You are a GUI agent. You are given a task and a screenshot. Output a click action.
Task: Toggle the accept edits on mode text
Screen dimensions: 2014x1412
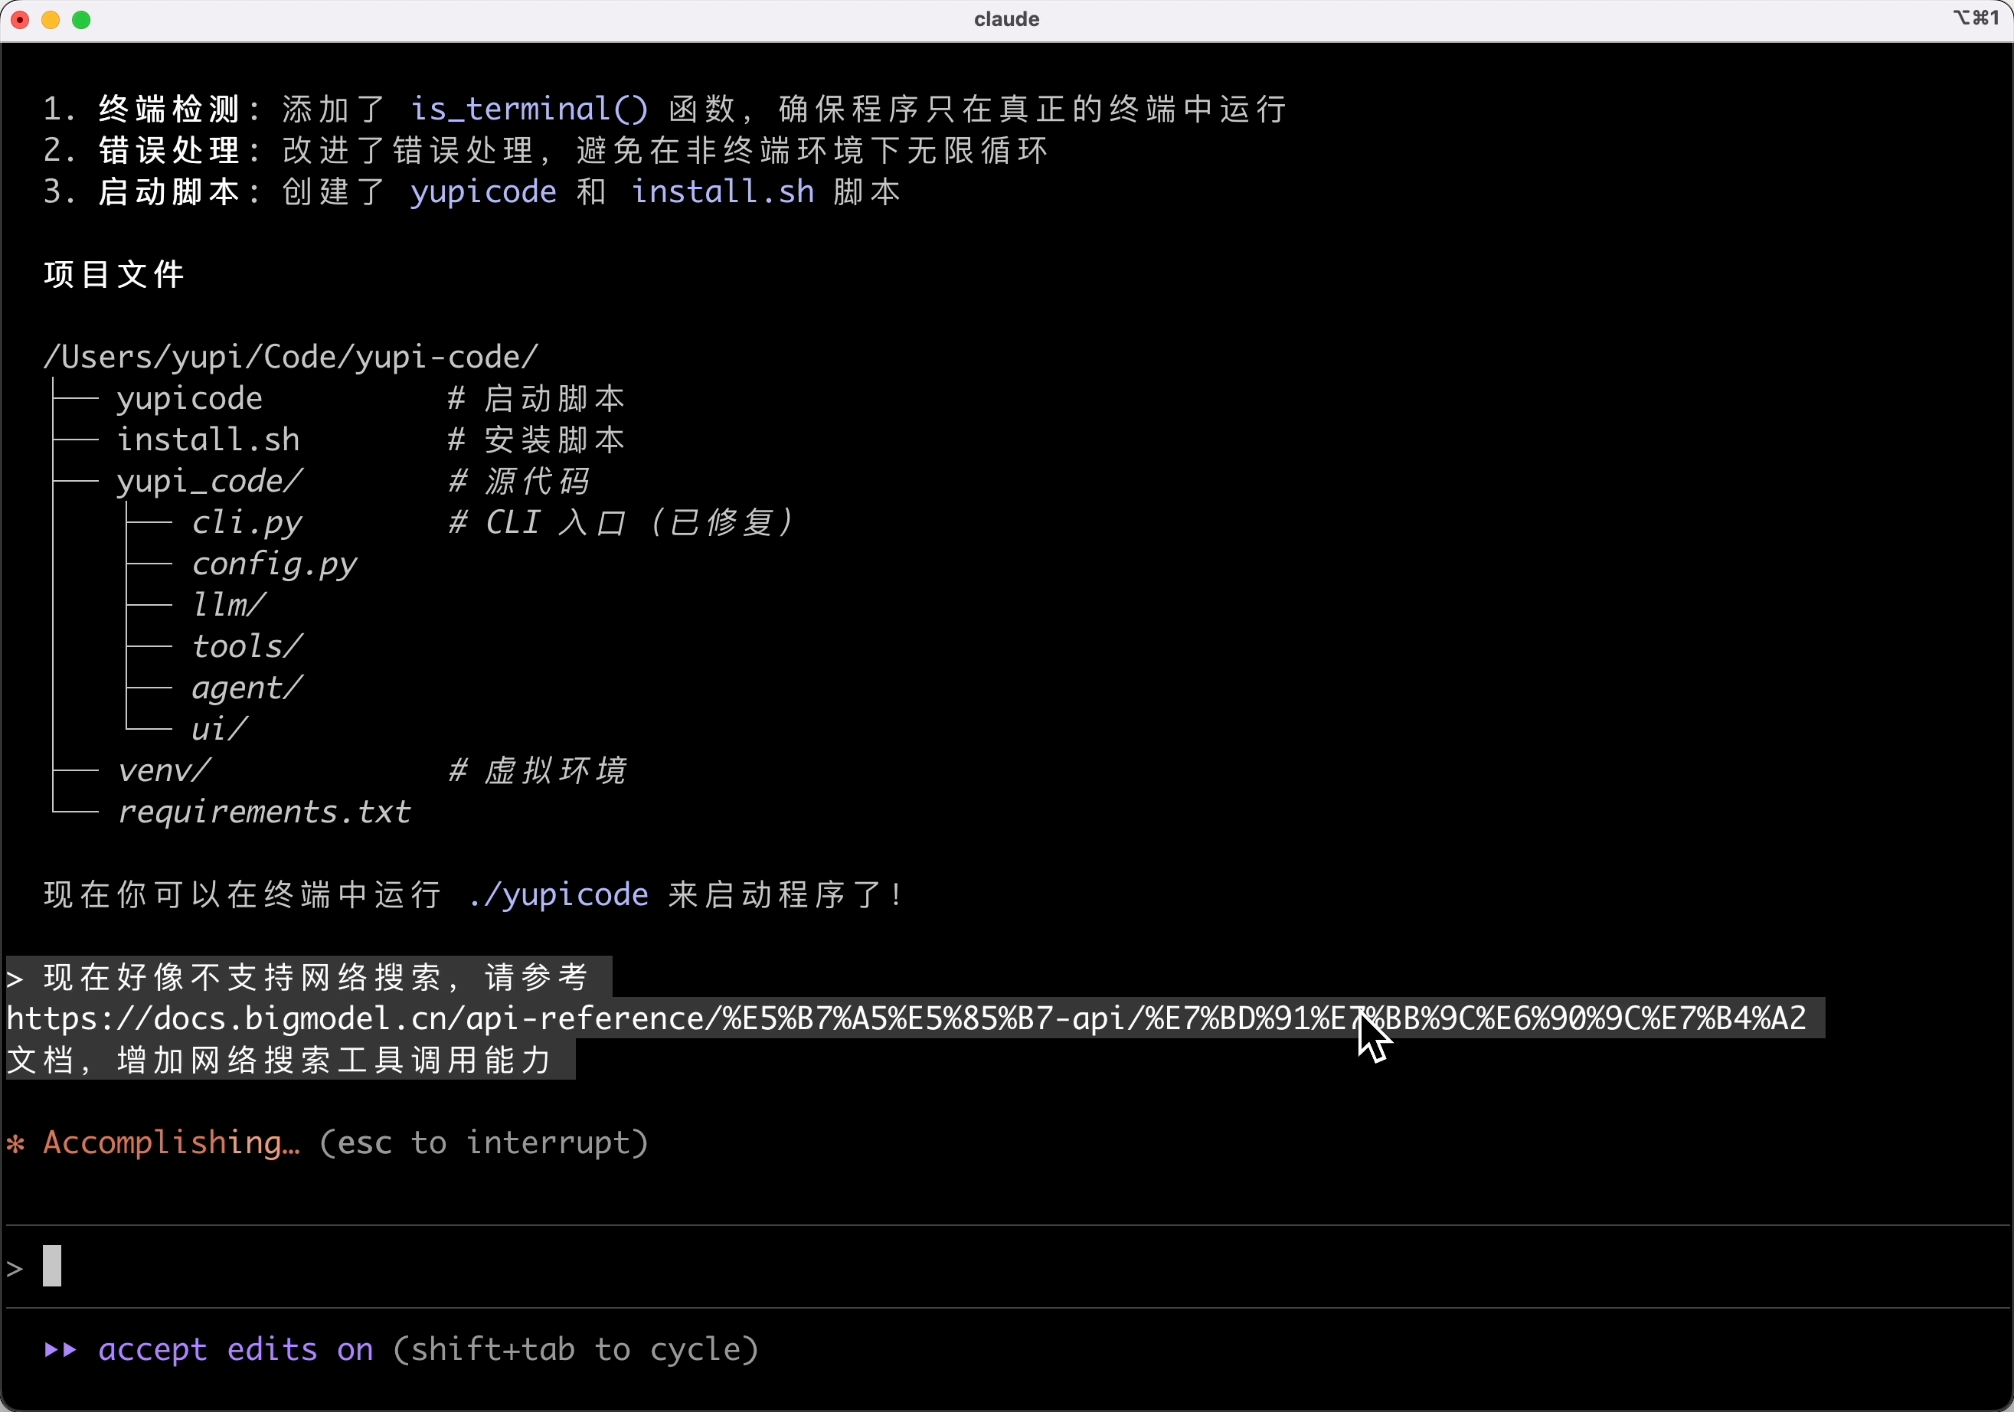pos(235,1350)
